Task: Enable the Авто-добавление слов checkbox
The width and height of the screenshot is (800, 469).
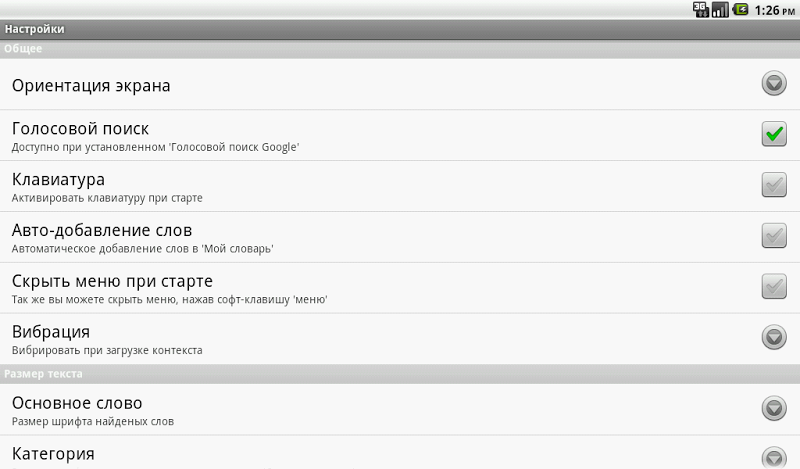Action: coord(774,236)
